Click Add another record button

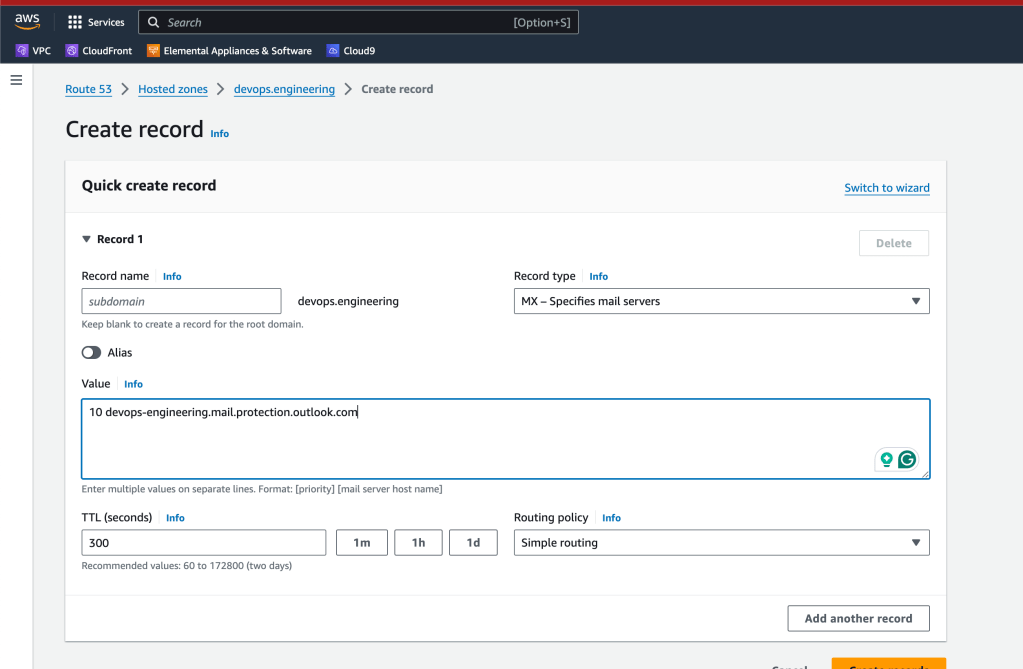[x=859, y=618]
